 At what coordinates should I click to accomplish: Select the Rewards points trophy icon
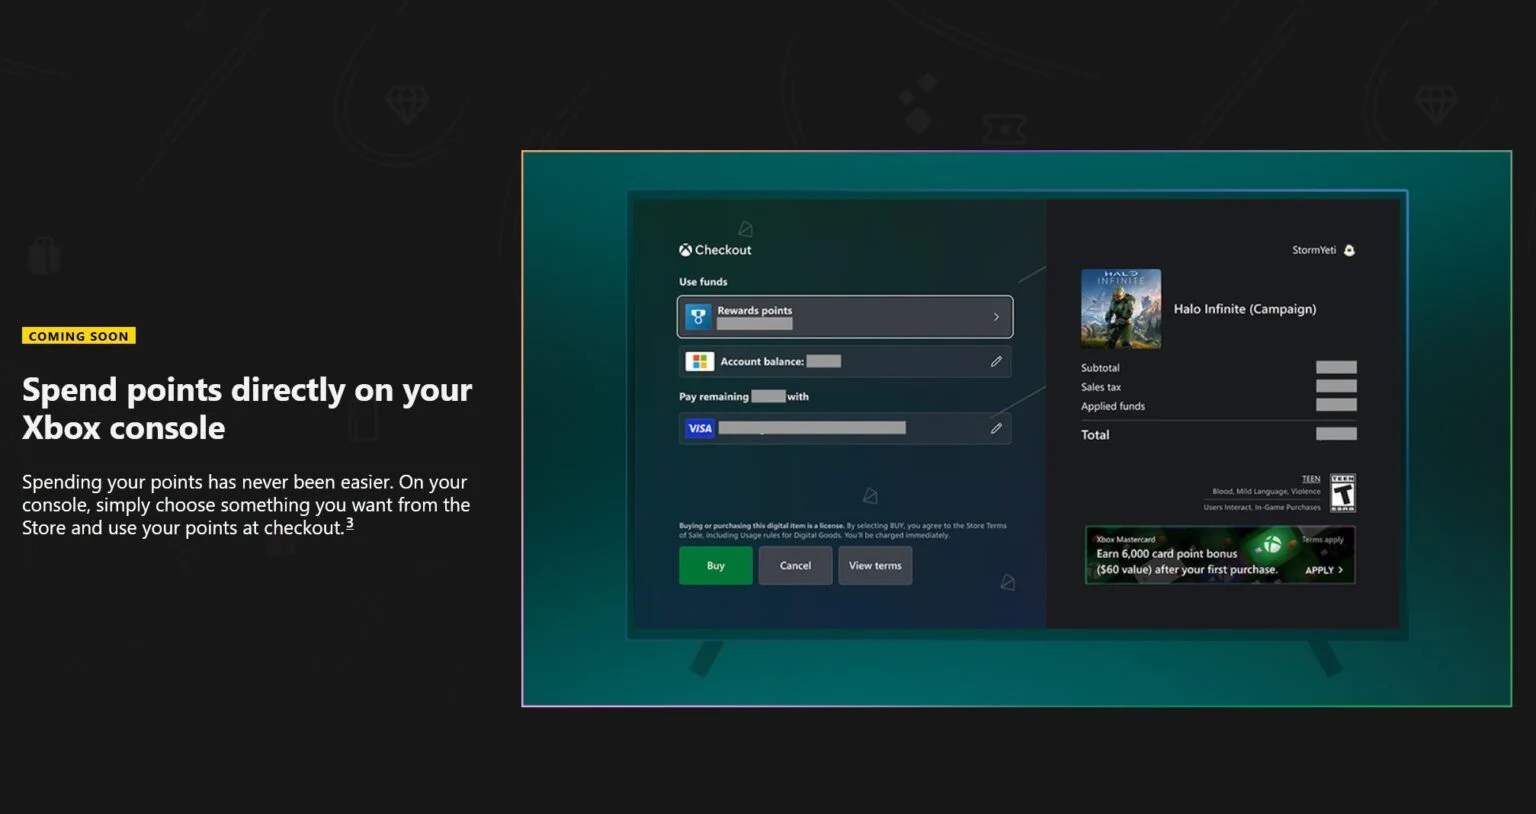point(698,317)
